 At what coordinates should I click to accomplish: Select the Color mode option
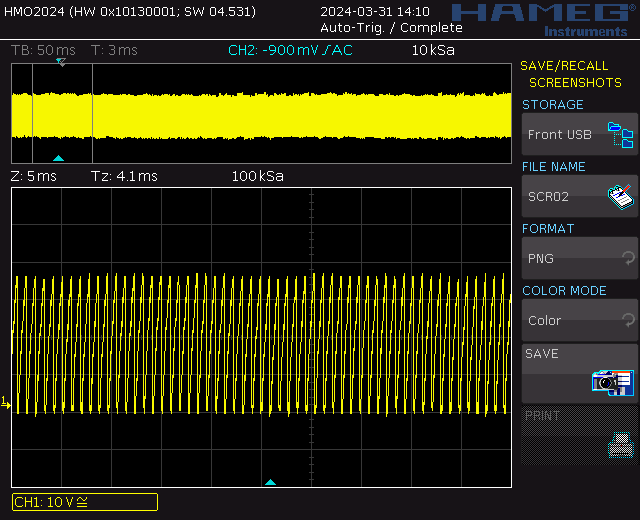point(580,320)
